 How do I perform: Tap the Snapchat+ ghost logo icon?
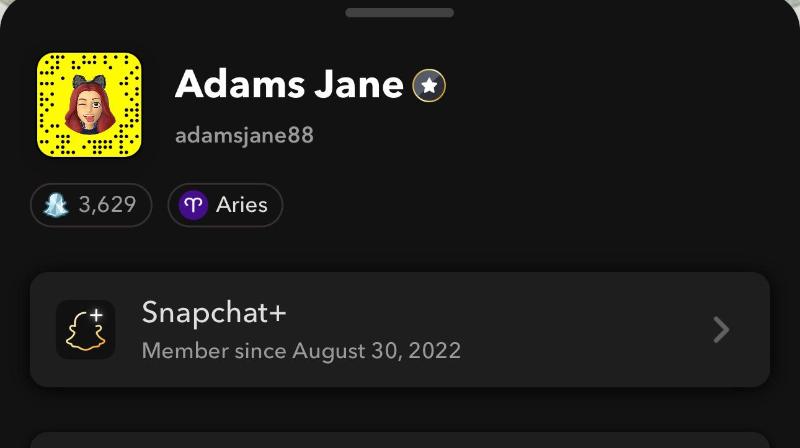pos(85,330)
